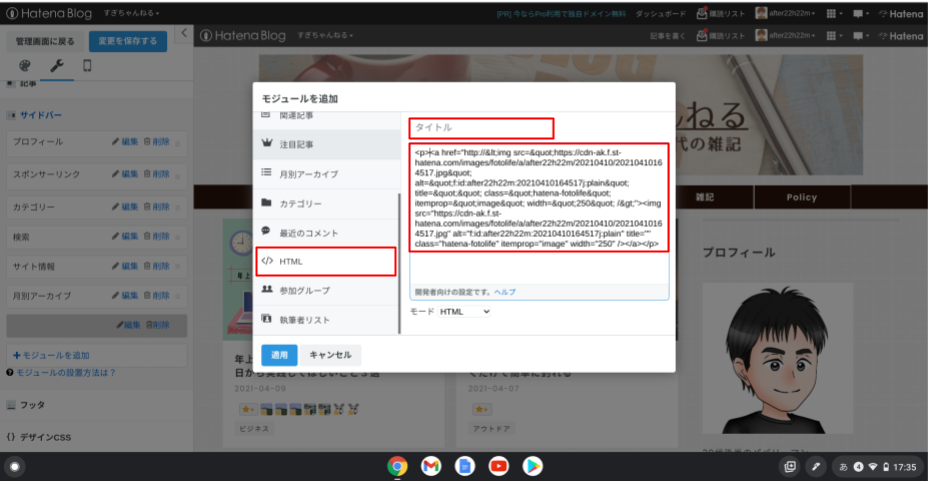Select 月別アーカイブ in module list
The height and width of the screenshot is (485, 932).
(327, 174)
